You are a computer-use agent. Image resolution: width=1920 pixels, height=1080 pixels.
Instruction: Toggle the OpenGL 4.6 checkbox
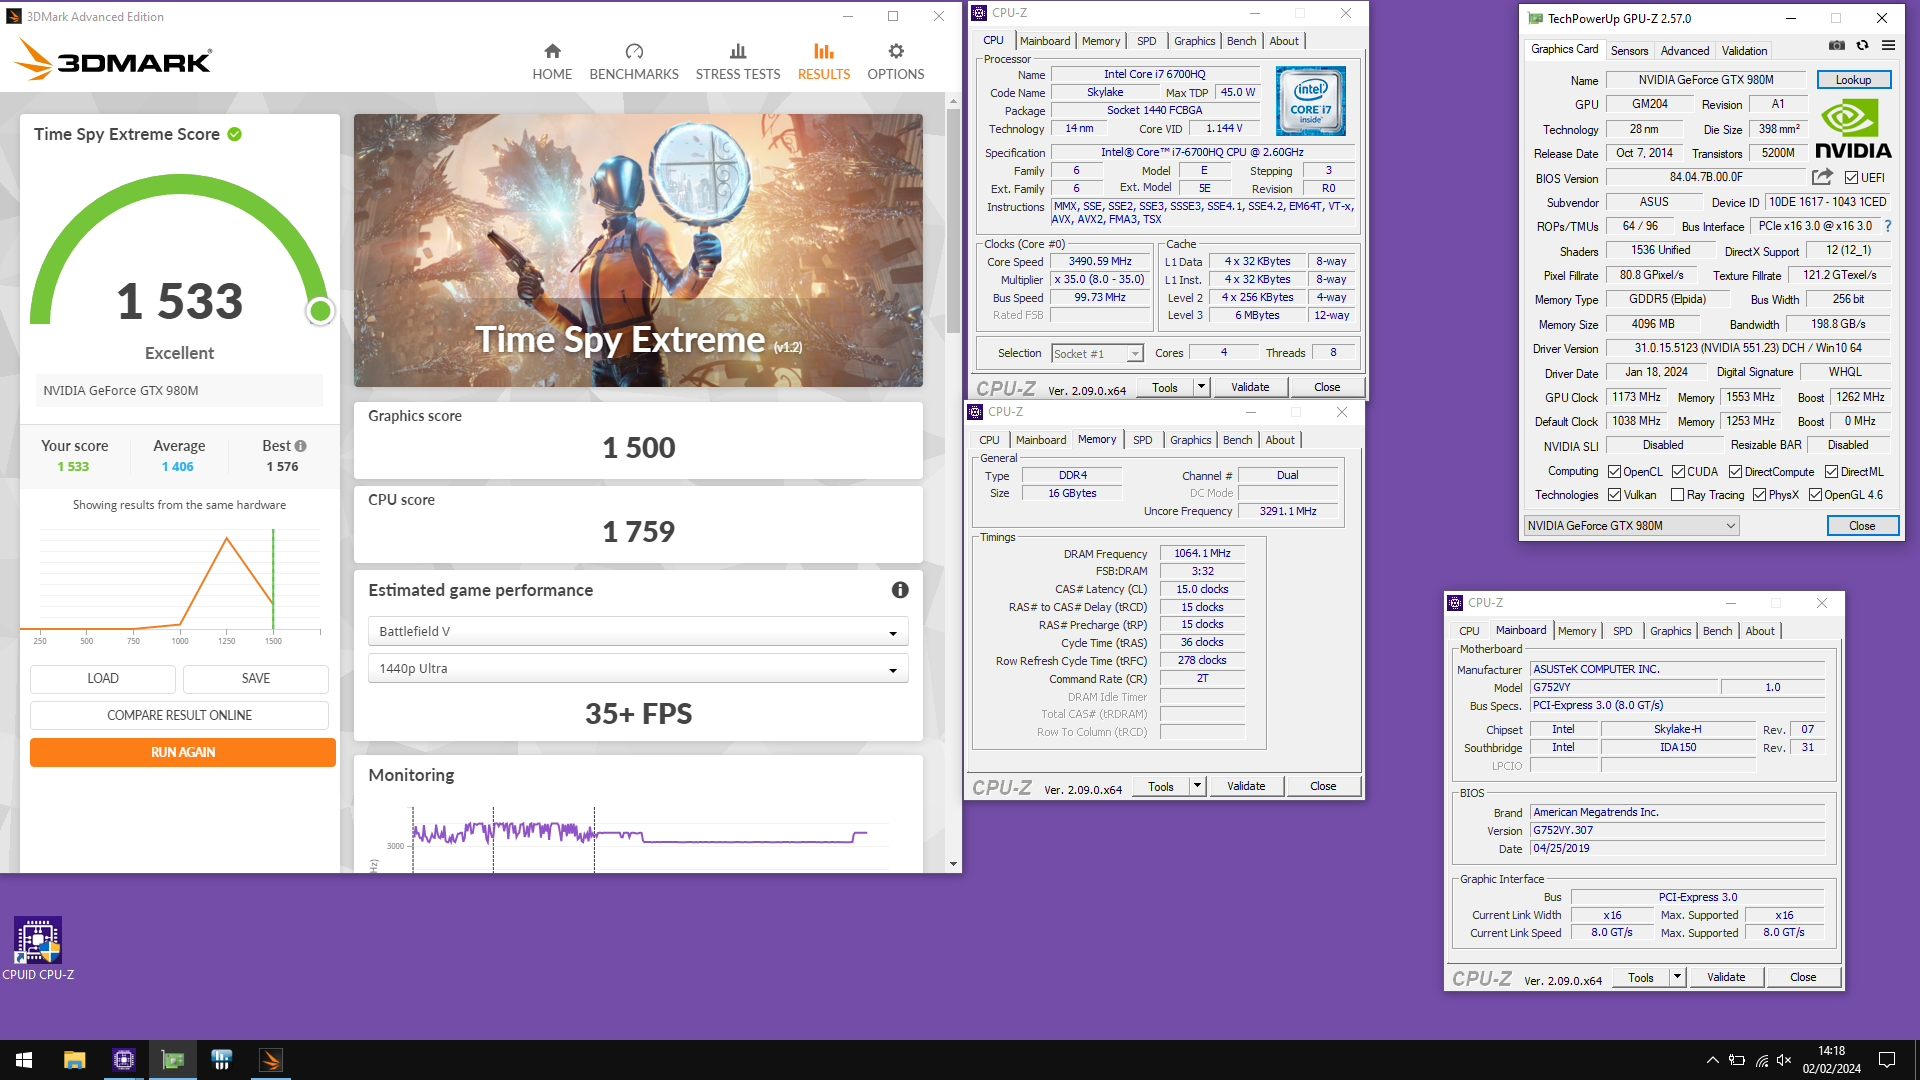(x=1815, y=495)
